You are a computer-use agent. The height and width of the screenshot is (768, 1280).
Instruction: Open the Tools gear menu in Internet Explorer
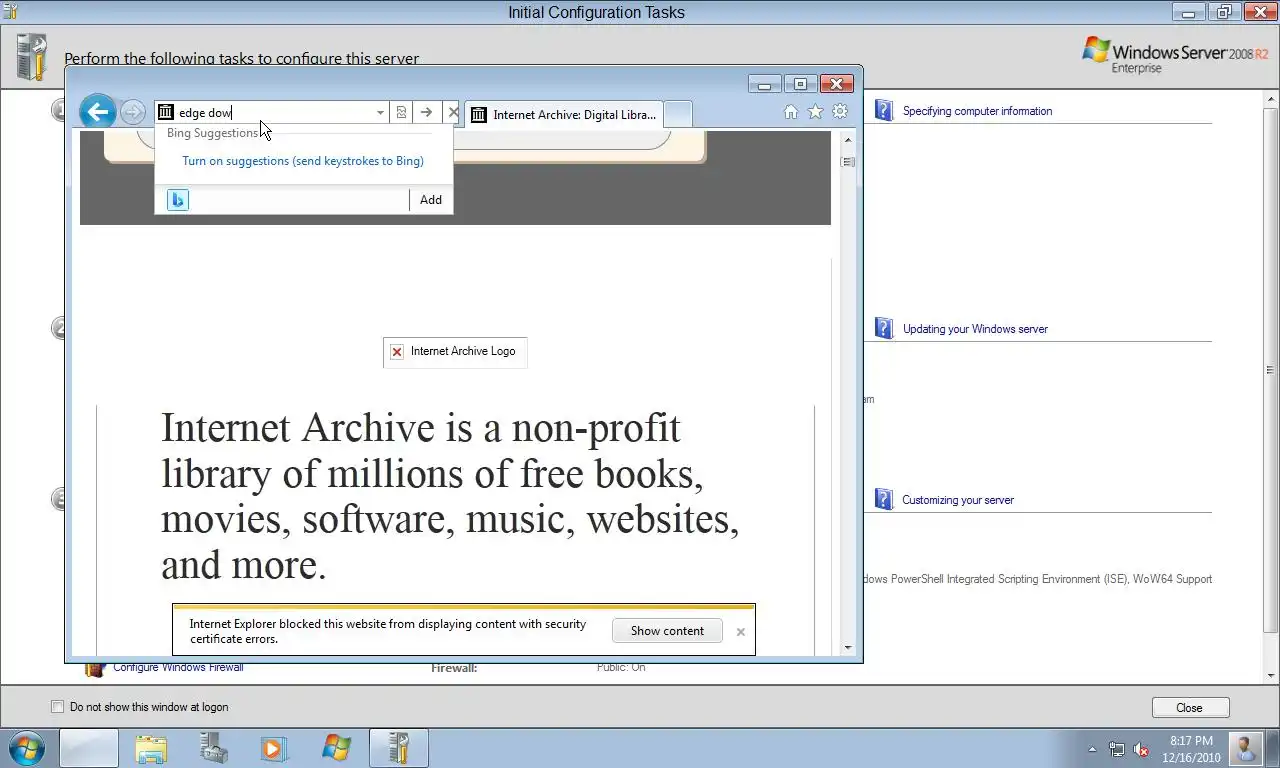tap(840, 112)
